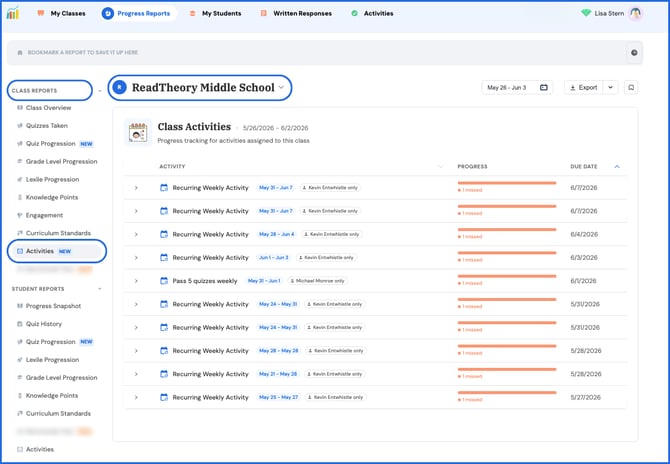670x464 pixels.
Task: Click progress bar in 6/4/2026 row
Action: [x=507, y=230]
